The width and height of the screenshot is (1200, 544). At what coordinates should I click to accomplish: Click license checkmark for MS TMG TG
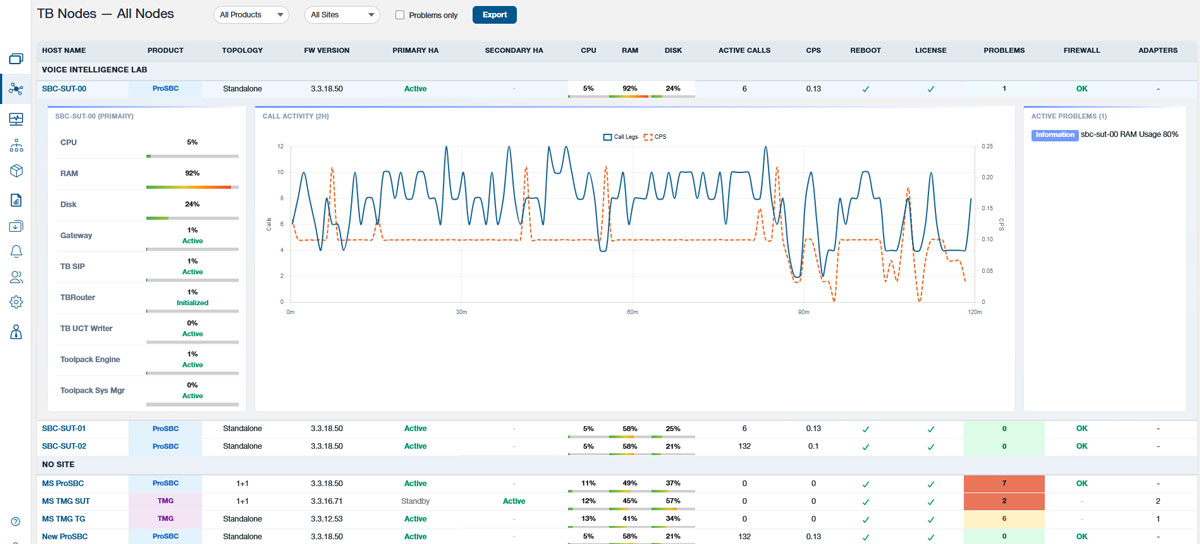click(930, 518)
